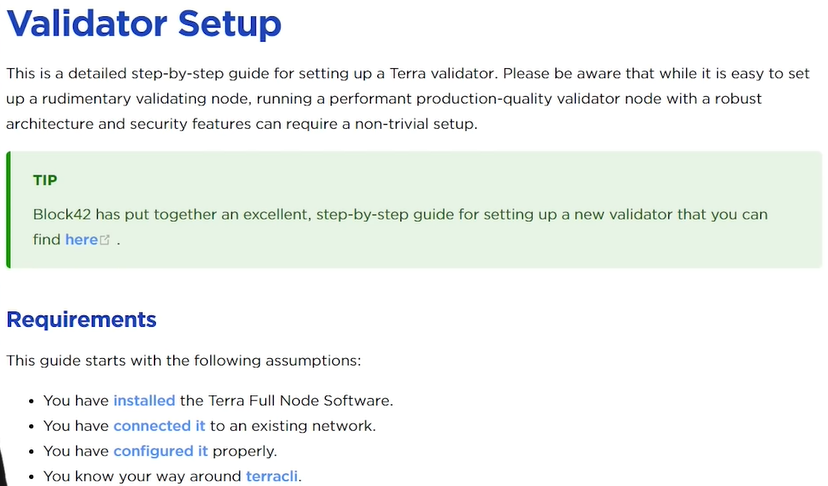Click the 'Validator Setup' page title
Image resolution: width=828 pixels, height=486 pixels.
[144, 24]
